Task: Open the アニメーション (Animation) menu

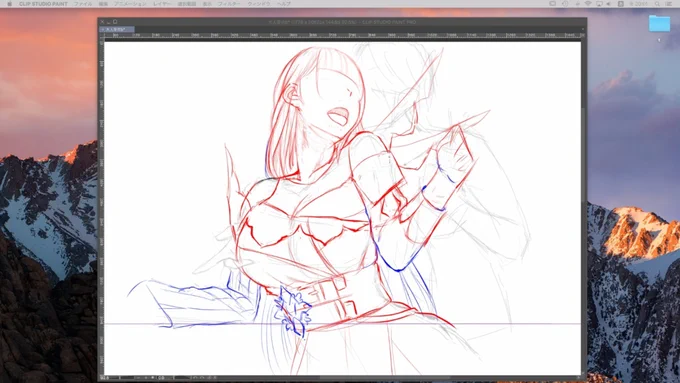Action: click(x=130, y=3)
